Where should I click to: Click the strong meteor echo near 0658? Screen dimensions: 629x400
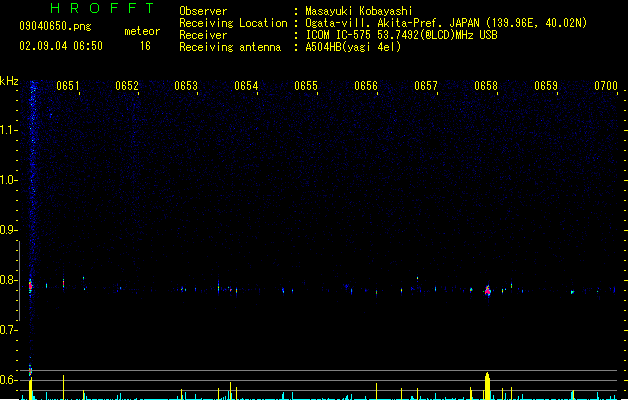488,290
